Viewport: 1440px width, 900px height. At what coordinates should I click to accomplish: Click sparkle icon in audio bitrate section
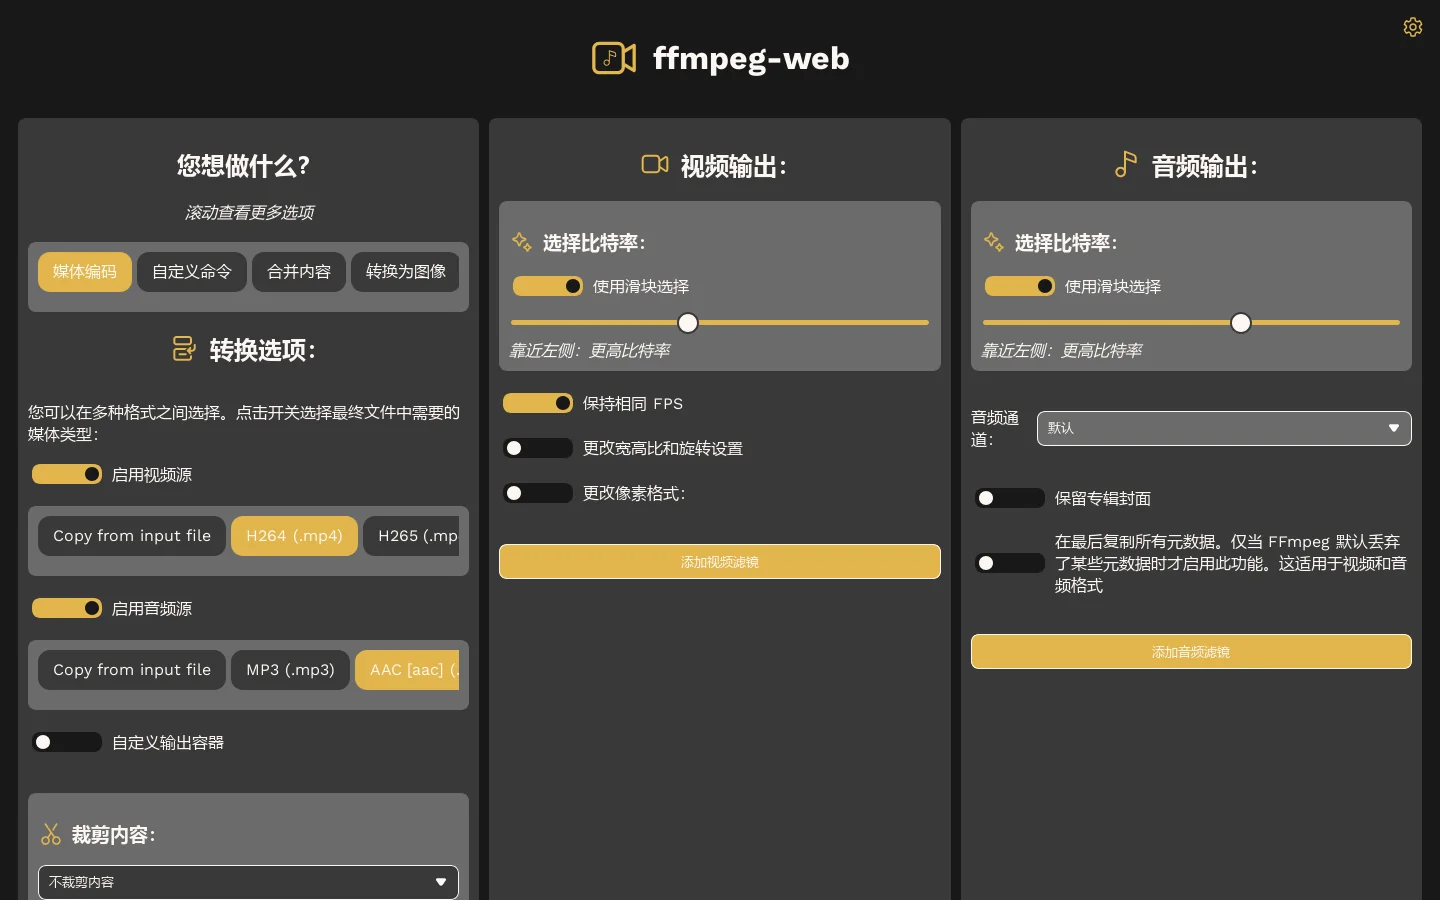(x=994, y=242)
